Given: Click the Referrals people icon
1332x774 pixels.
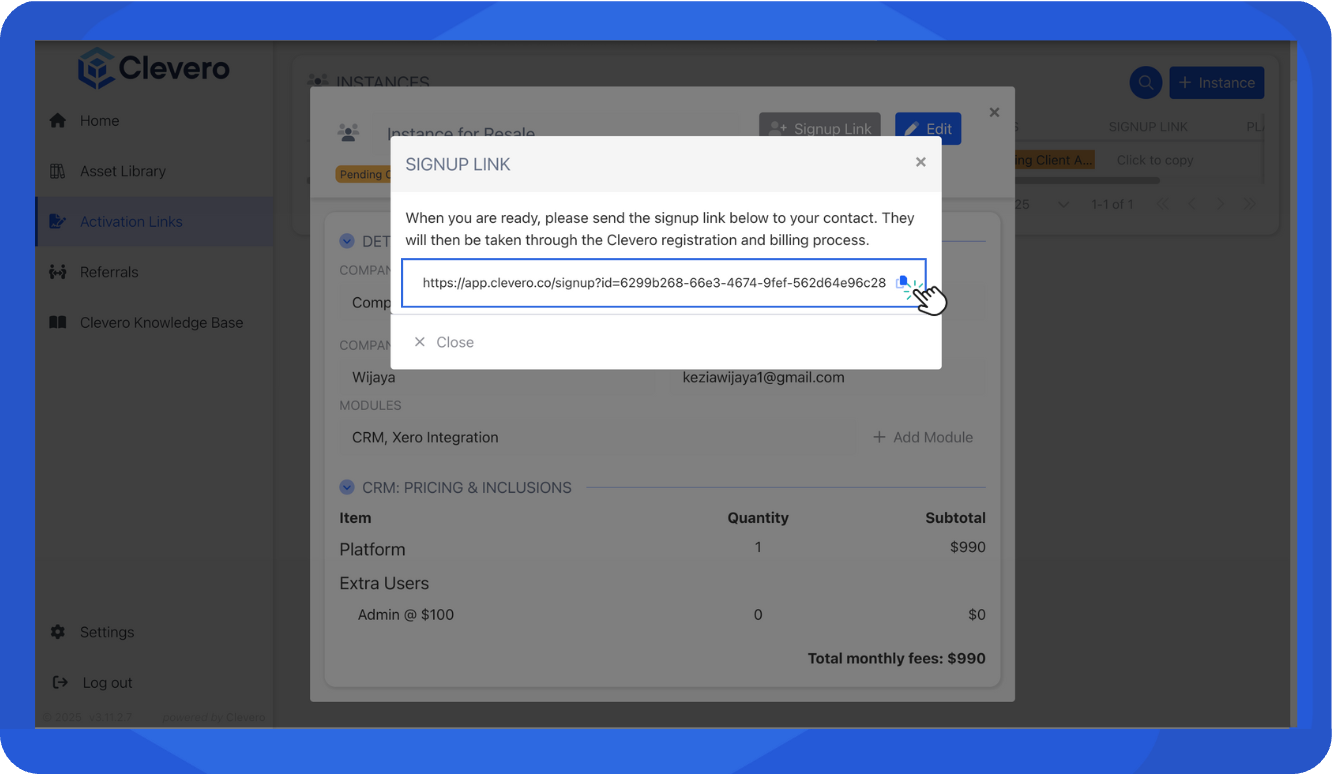Looking at the screenshot, I should click(58, 272).
